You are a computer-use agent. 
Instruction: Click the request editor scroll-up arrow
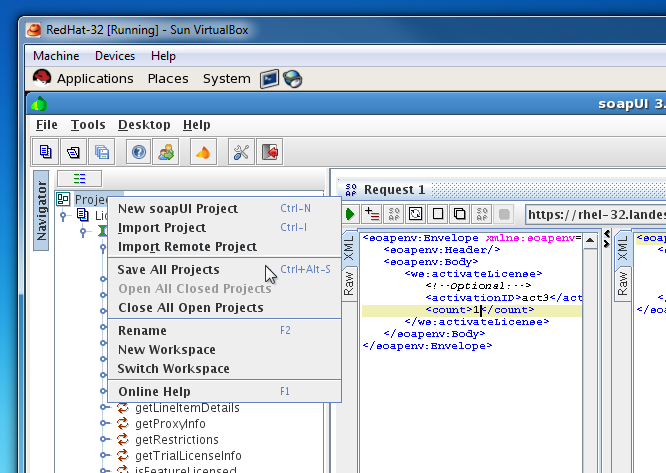tap(590, 241)
